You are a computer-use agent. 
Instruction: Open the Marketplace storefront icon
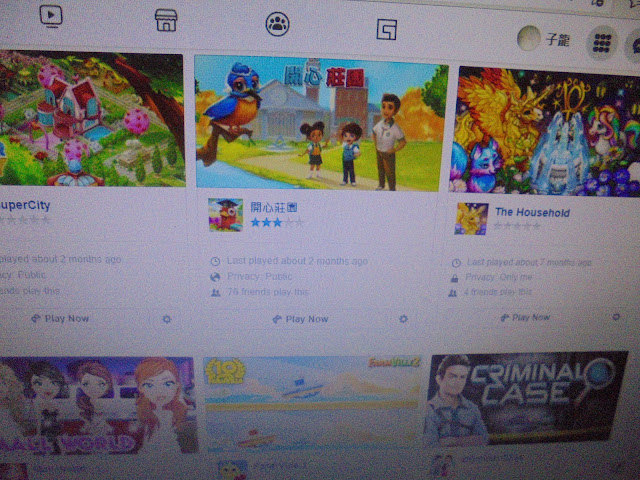point(166,20)
